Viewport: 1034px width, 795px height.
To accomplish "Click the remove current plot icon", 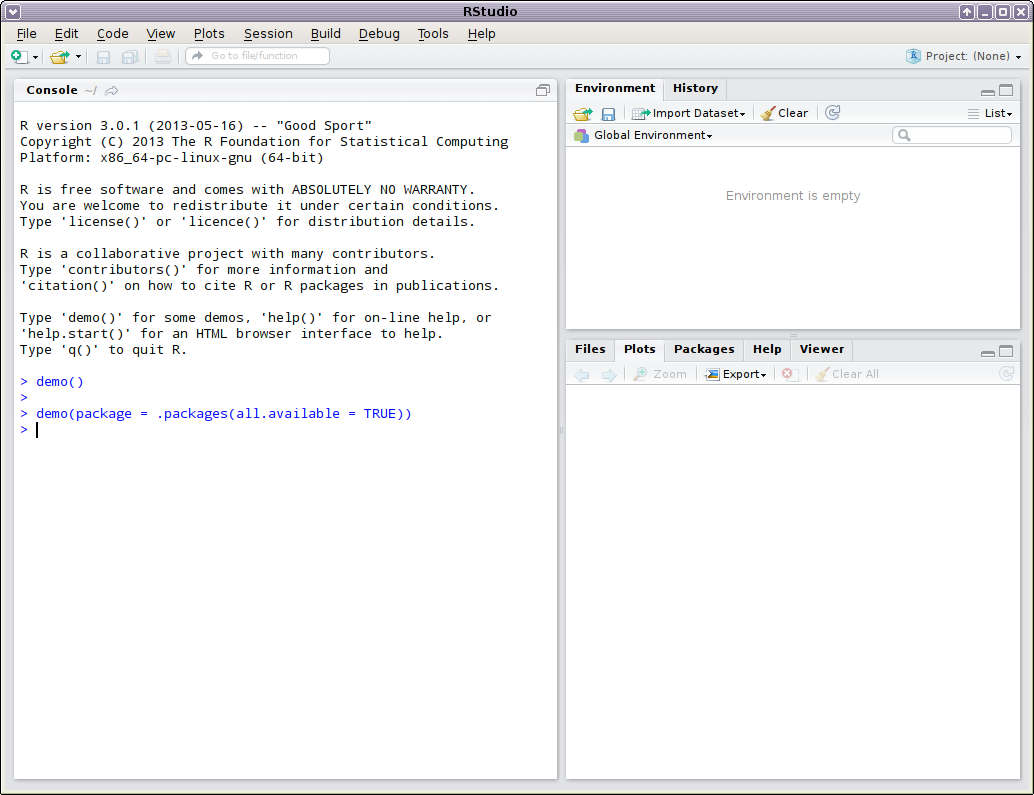I will 789,374.
